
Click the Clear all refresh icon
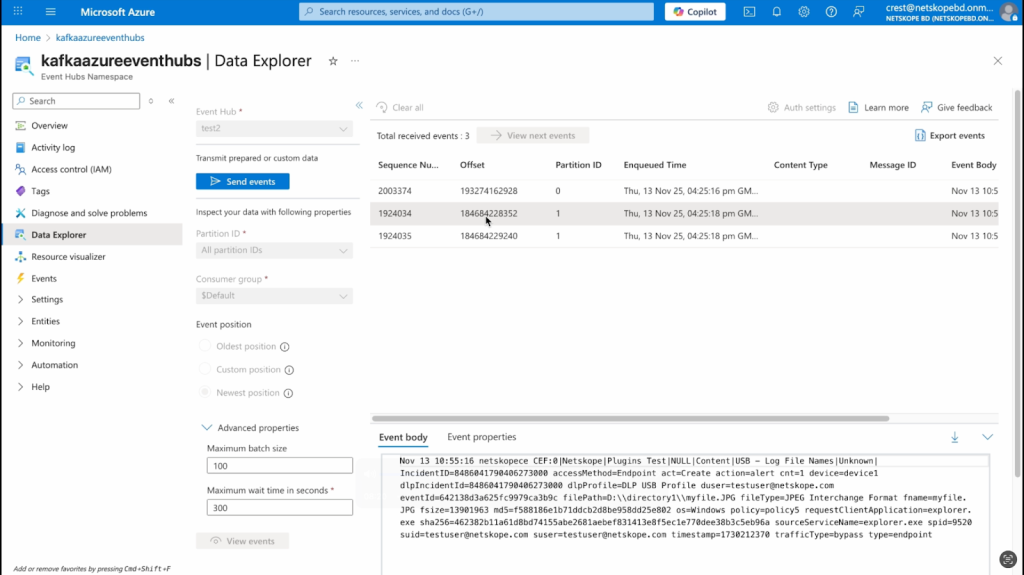(x=382, y=107)
